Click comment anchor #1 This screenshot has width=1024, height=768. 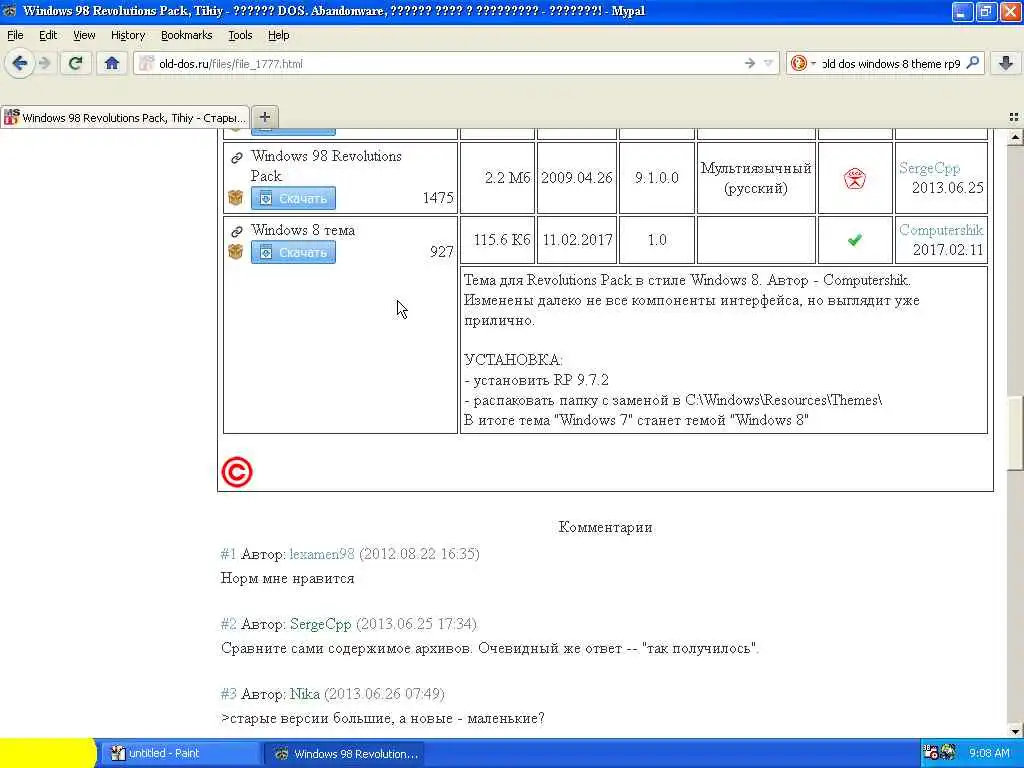[228, 554]
